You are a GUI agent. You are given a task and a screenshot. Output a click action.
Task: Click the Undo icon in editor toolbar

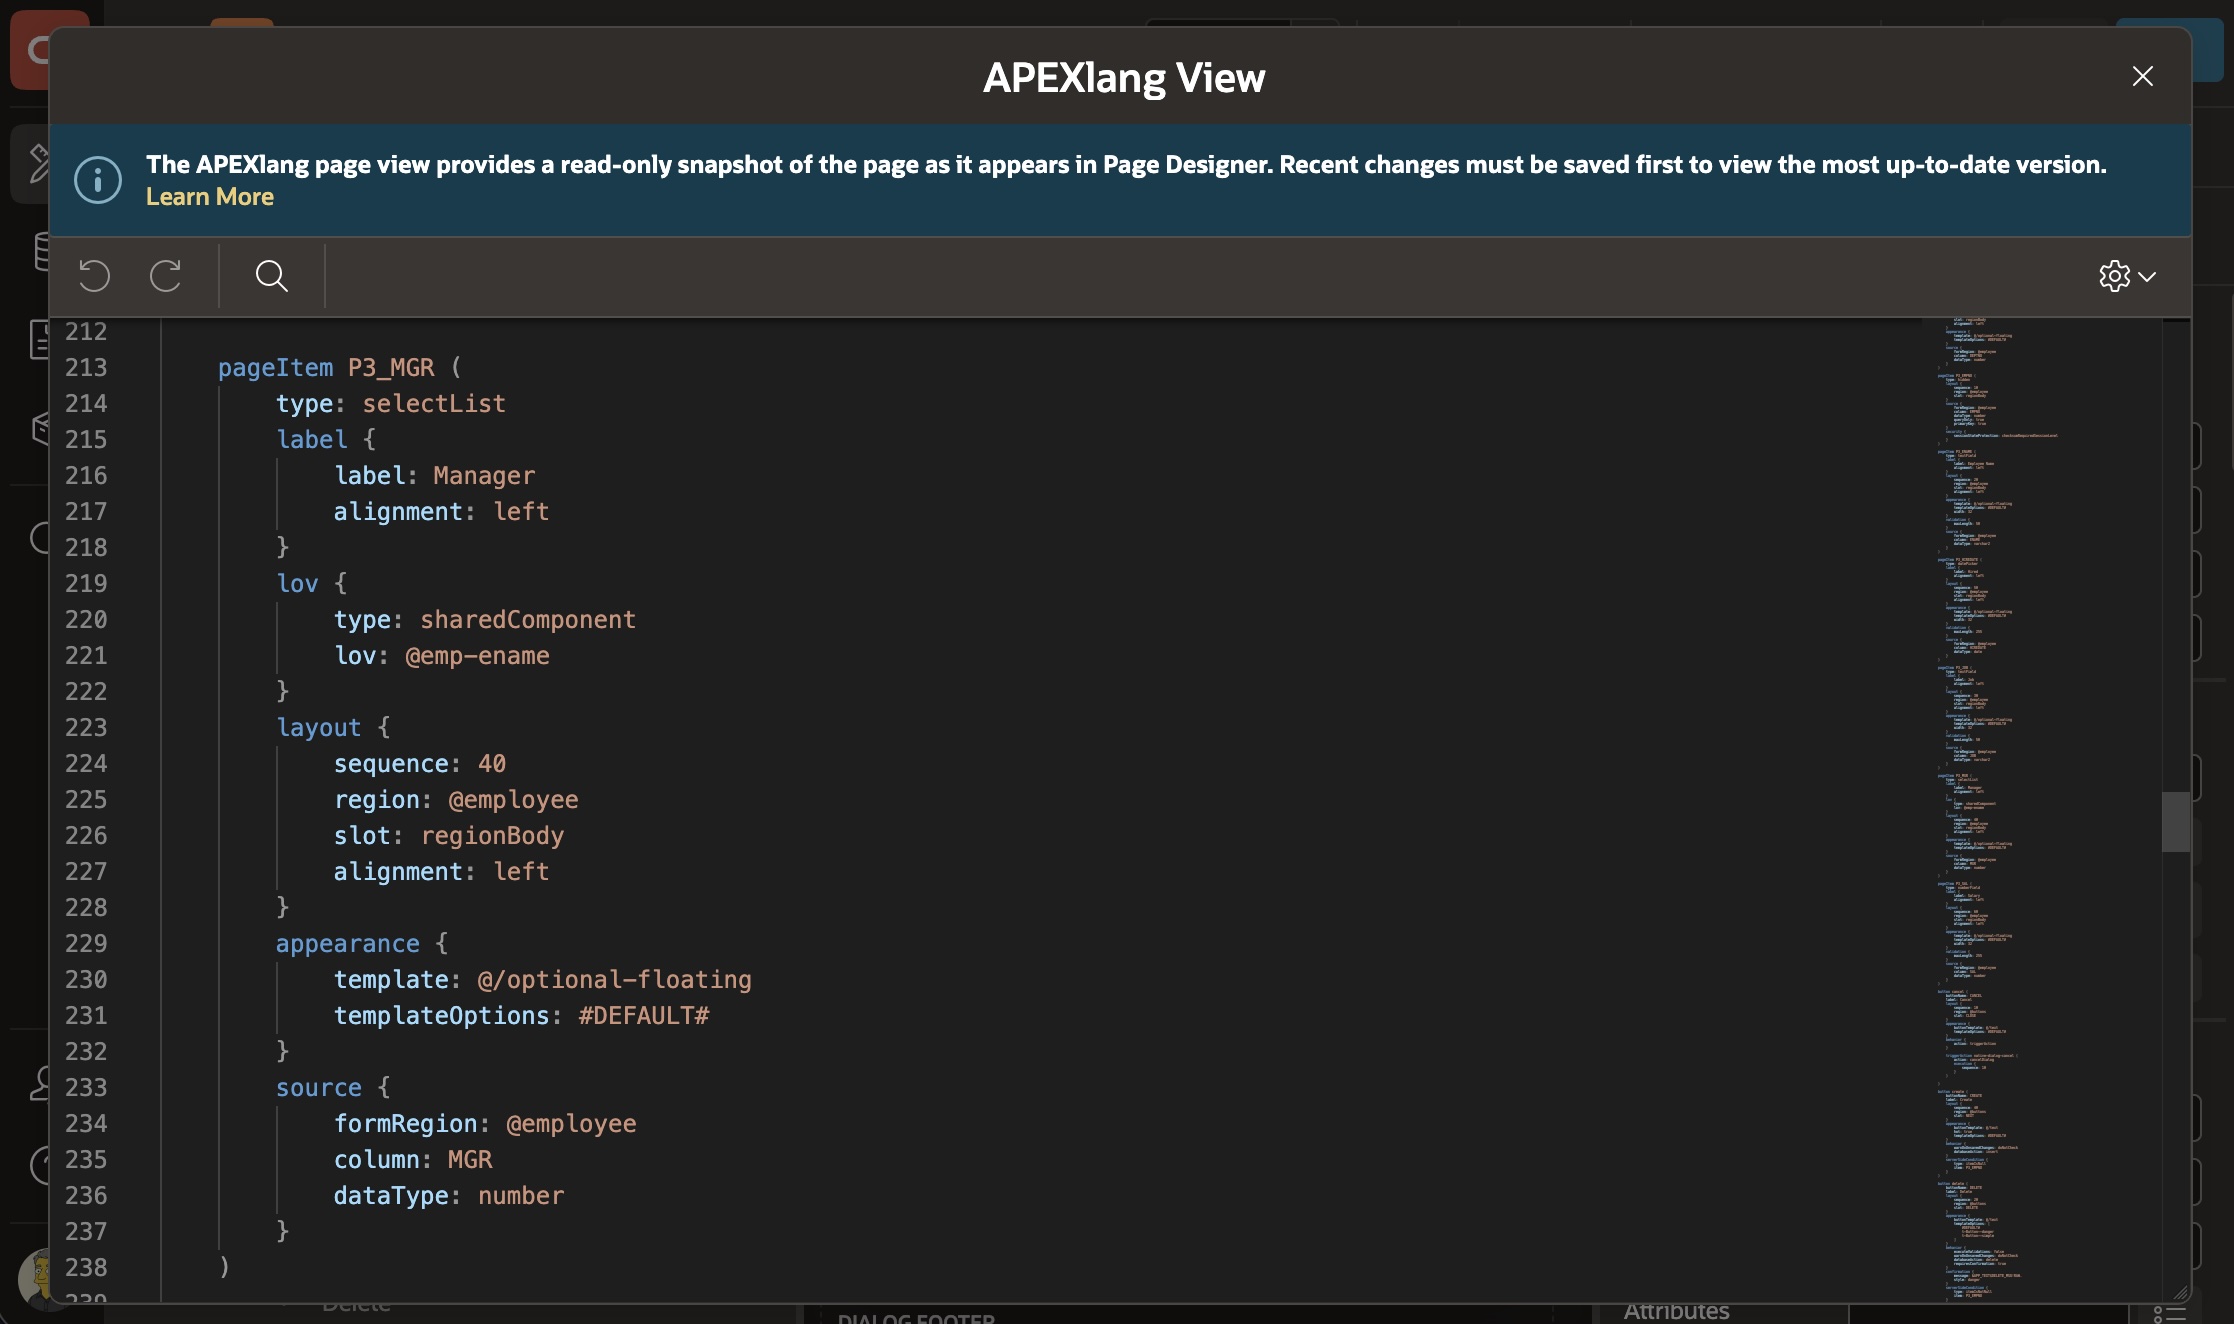(94, 275)
